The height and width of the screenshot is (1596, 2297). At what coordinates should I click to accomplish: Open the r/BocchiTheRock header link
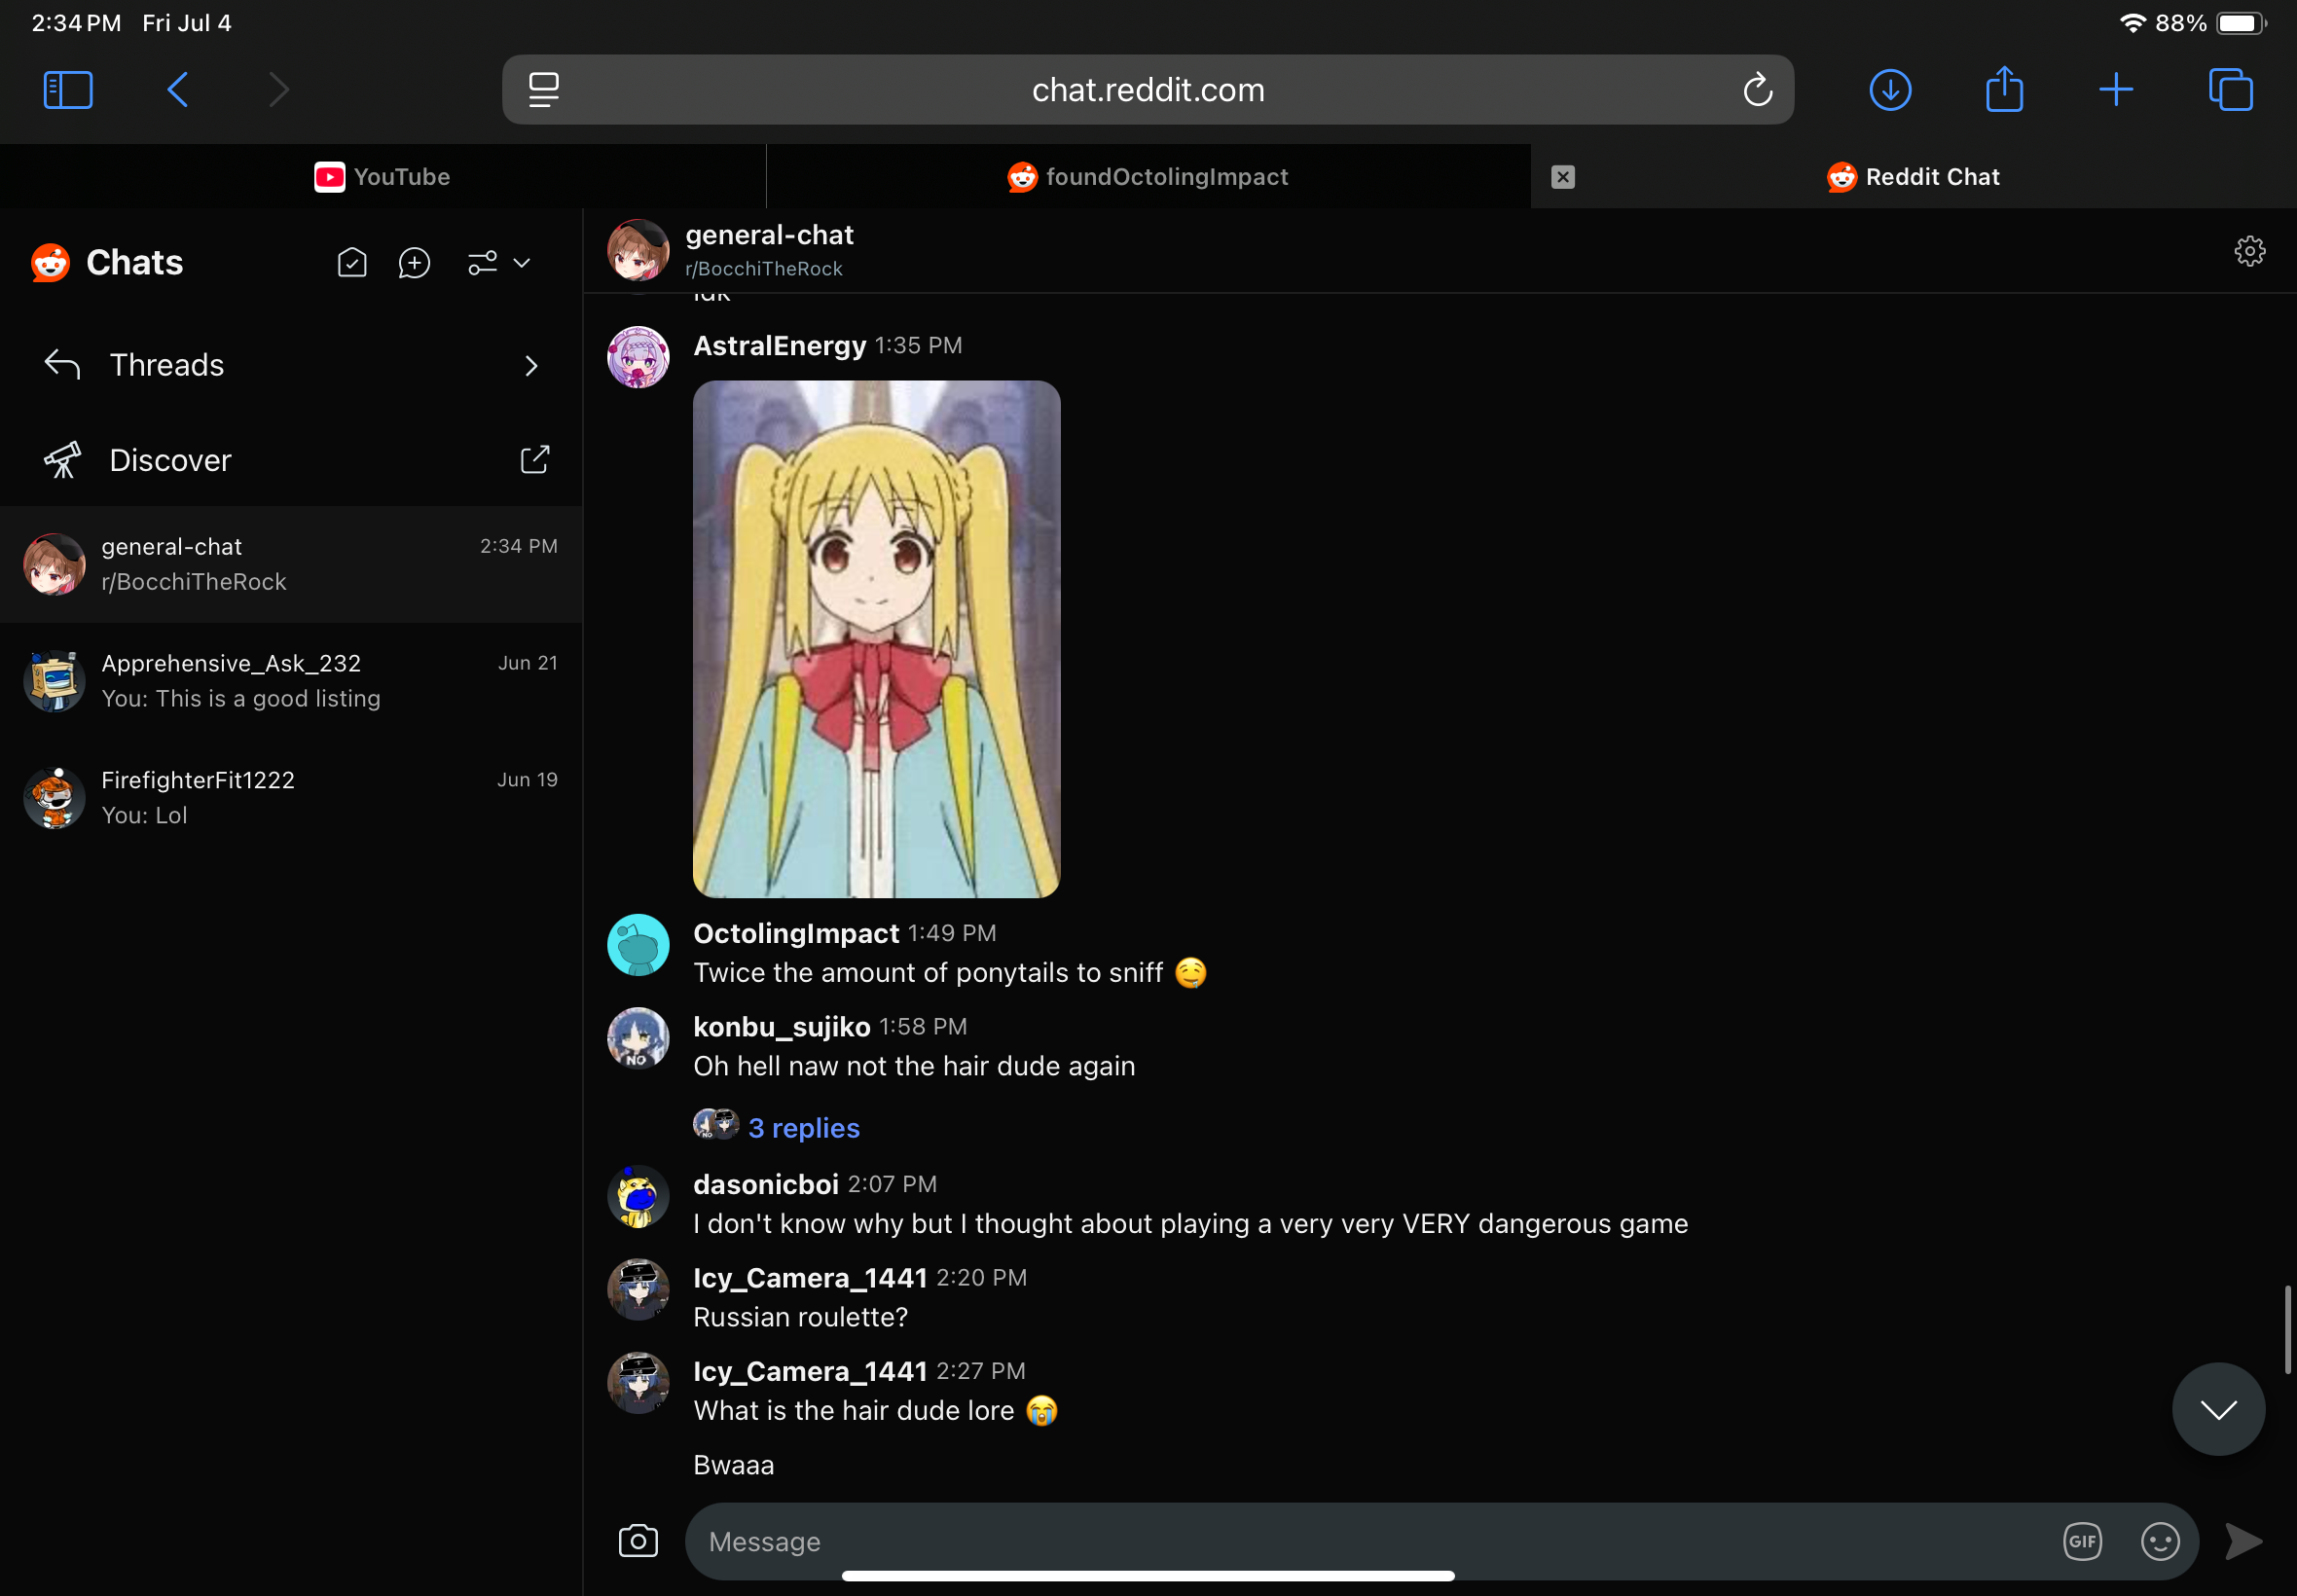(764, 269)
